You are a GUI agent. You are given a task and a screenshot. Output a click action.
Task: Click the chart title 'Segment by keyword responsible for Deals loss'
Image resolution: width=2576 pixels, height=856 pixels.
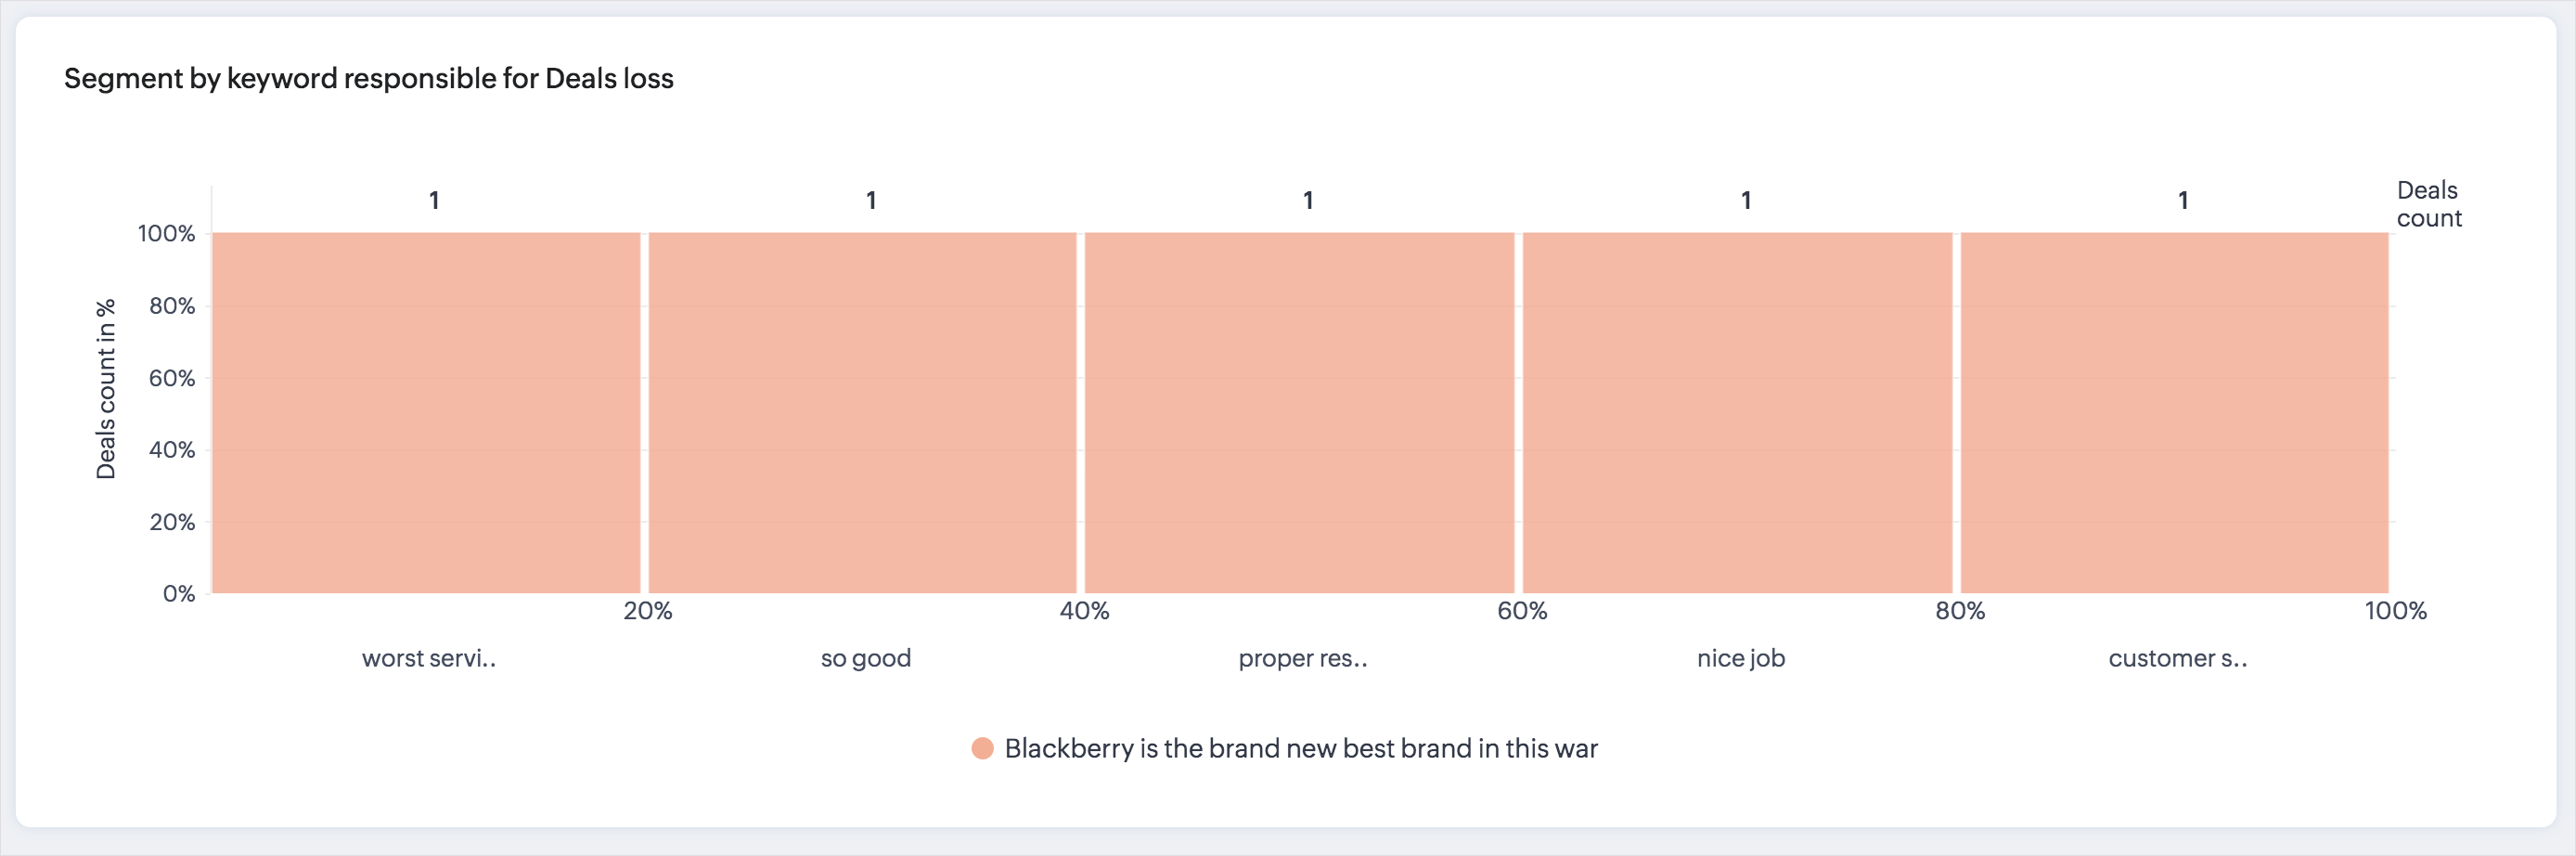coord(368,78)
